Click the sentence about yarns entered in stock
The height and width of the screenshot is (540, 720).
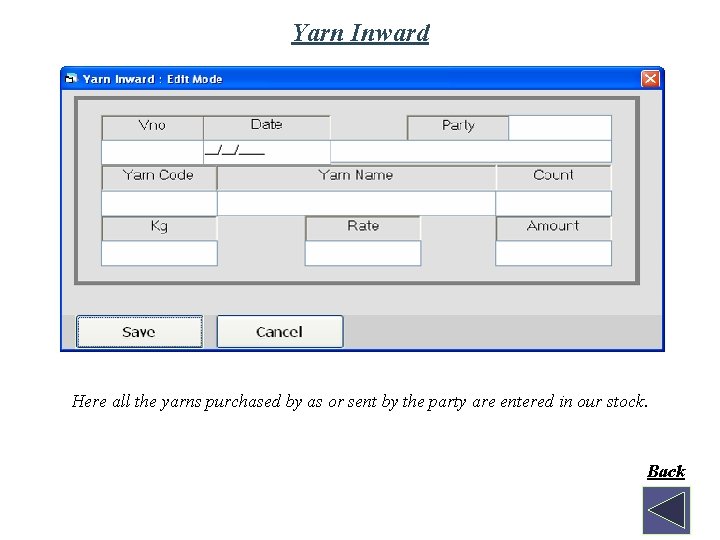360,402
